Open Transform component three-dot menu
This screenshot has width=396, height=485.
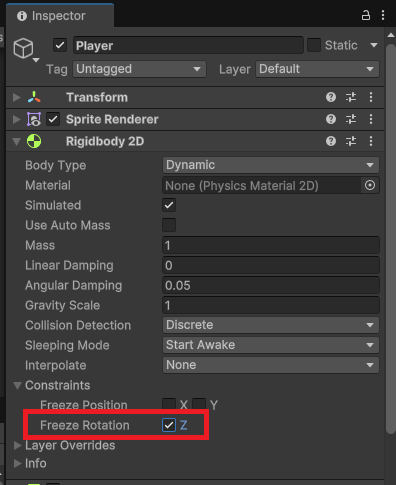[371, 97]
